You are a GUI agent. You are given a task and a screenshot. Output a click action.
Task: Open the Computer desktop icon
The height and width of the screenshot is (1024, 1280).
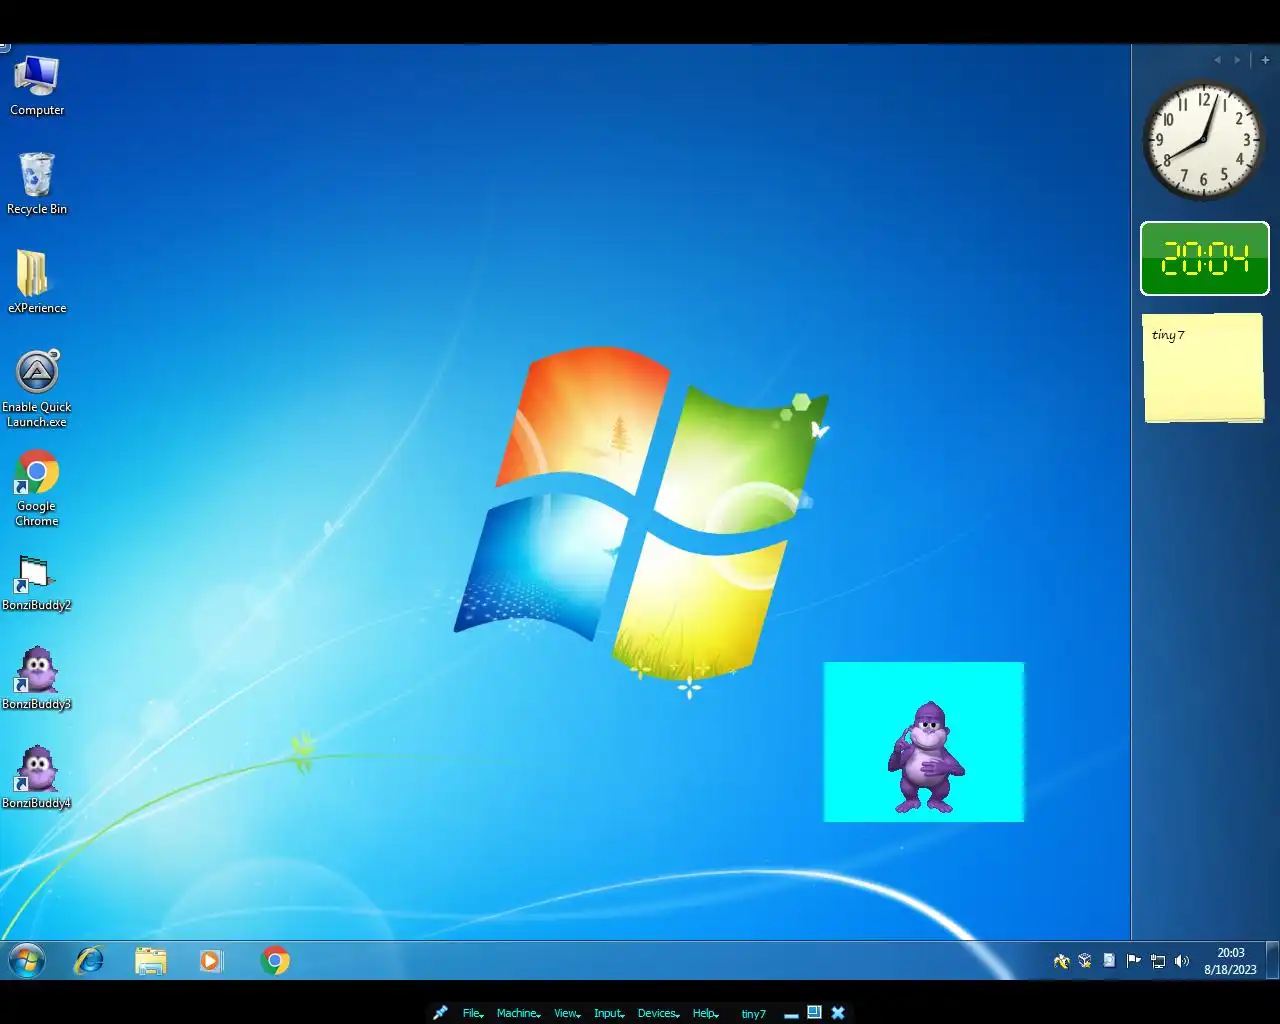pos(37,86)
